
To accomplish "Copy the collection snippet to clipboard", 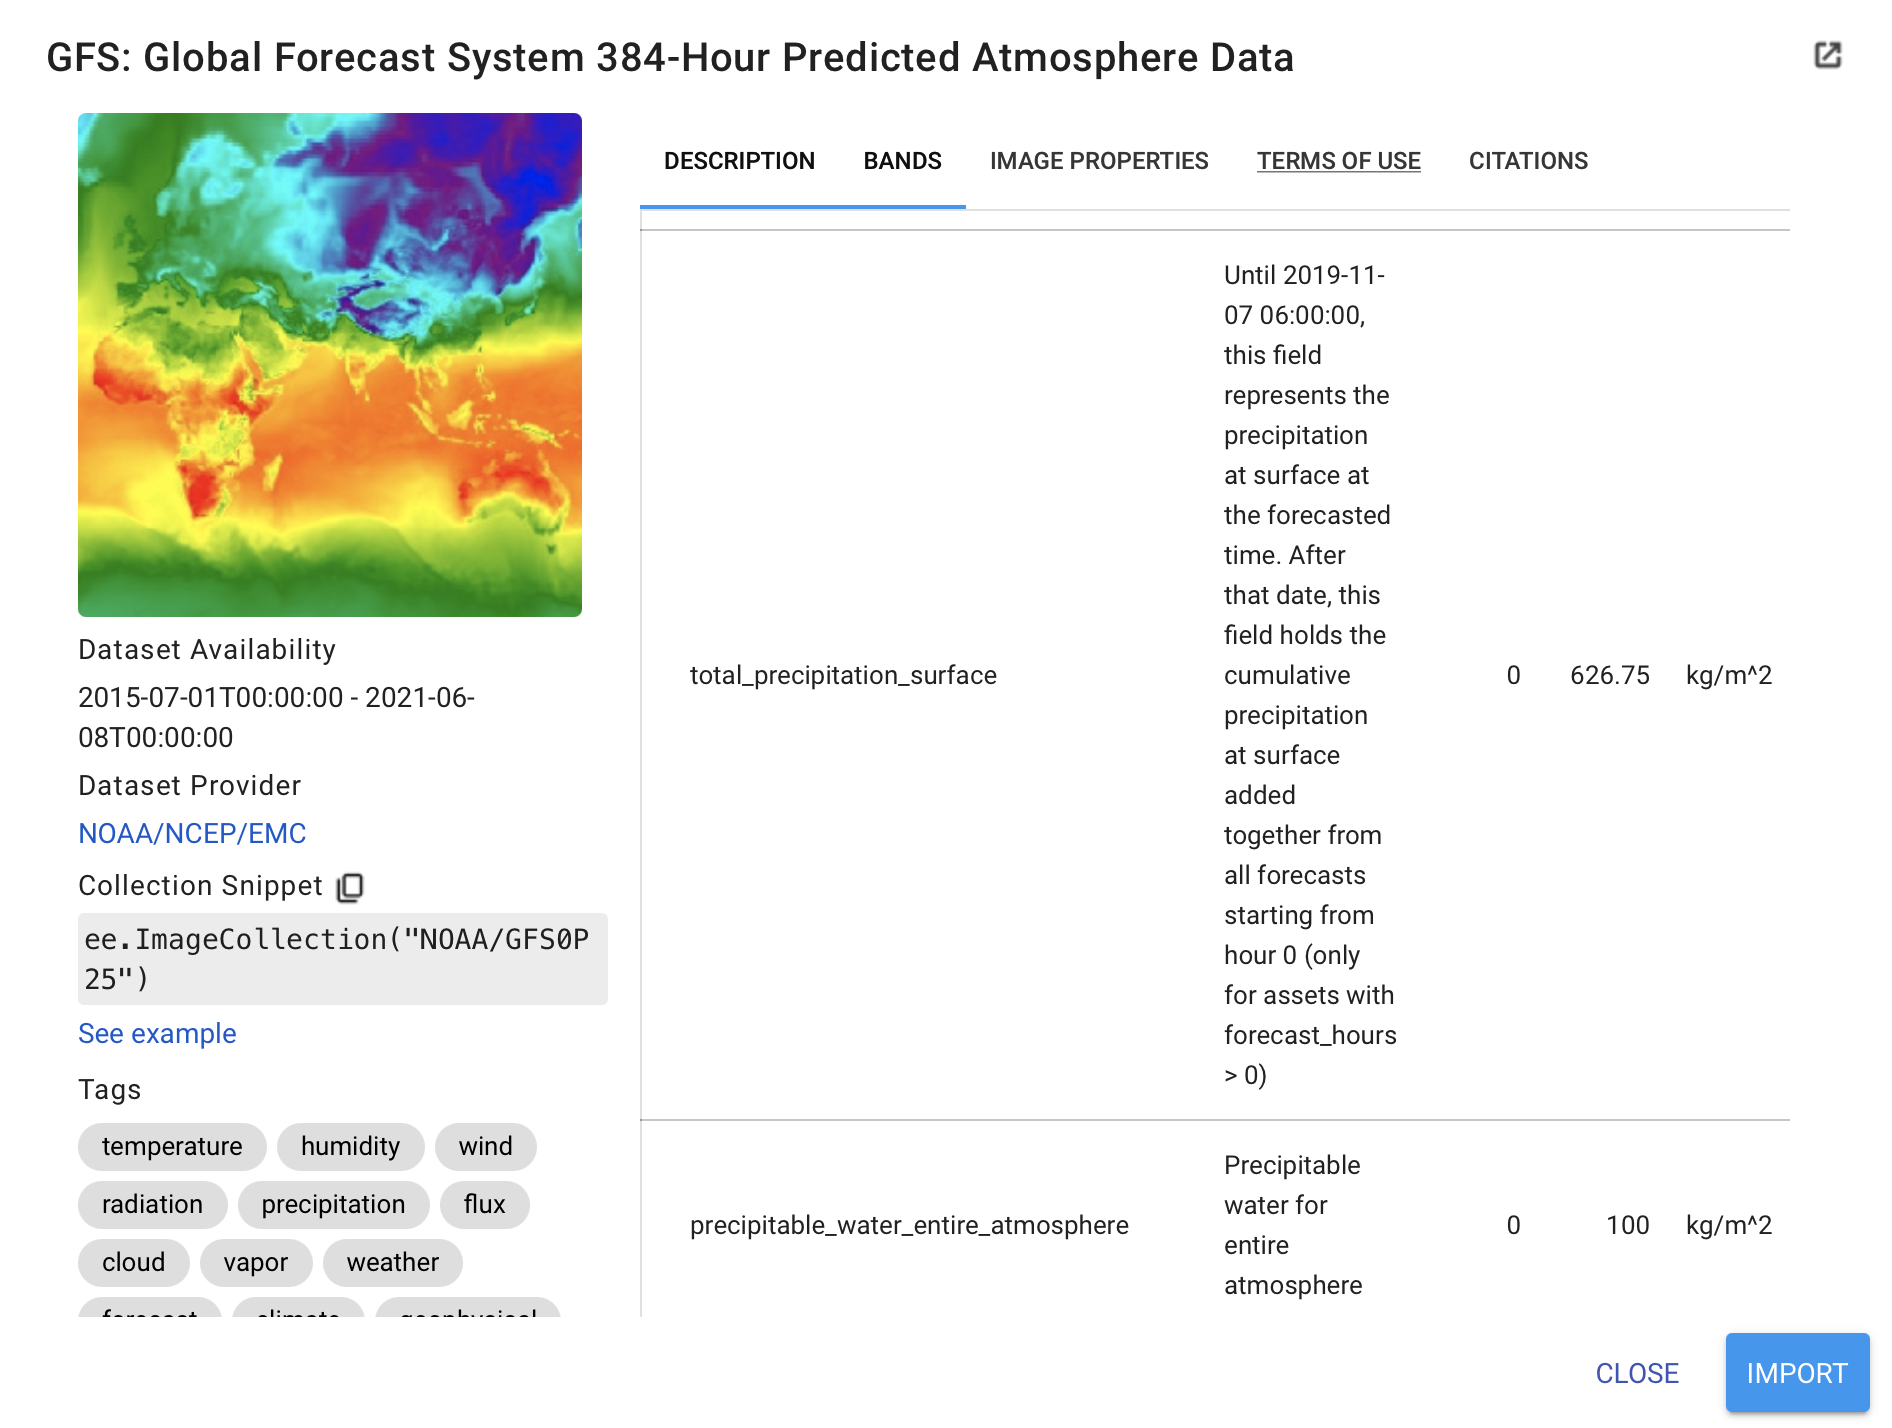I will pyautogui.click(x=350, y=887).
